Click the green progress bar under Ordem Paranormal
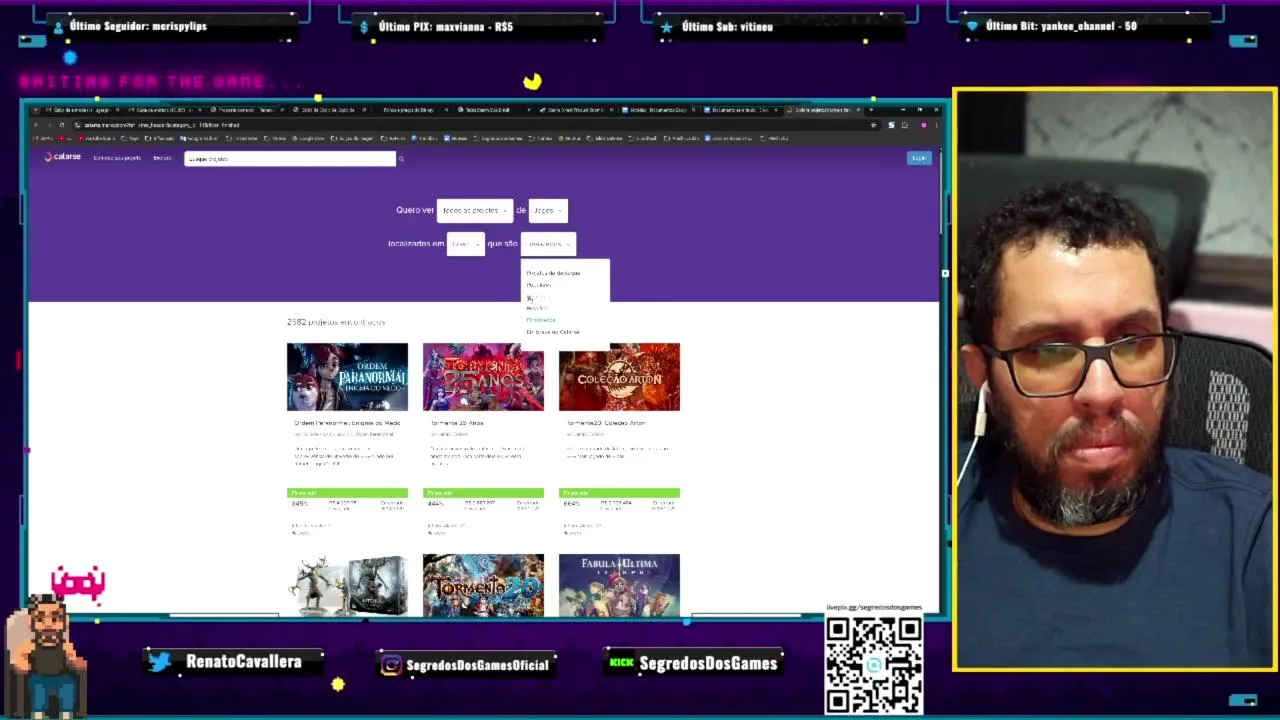Screen dimensions: 1280x720 pos(347,493)
